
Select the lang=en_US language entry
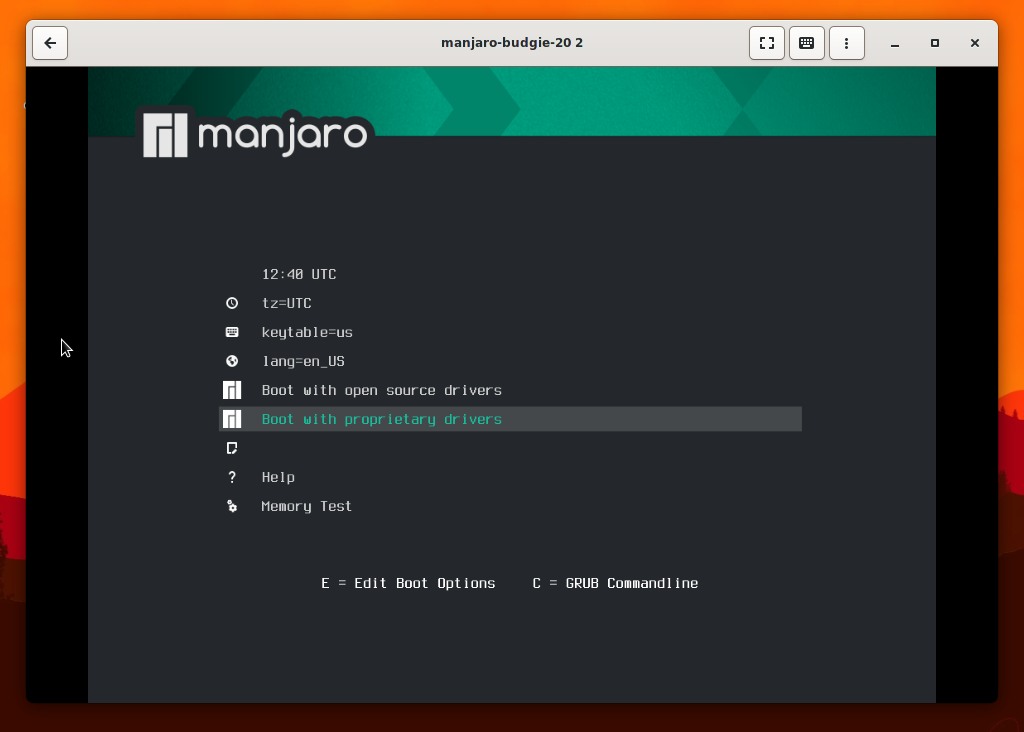pyautogui.click(x=303, y=361)
